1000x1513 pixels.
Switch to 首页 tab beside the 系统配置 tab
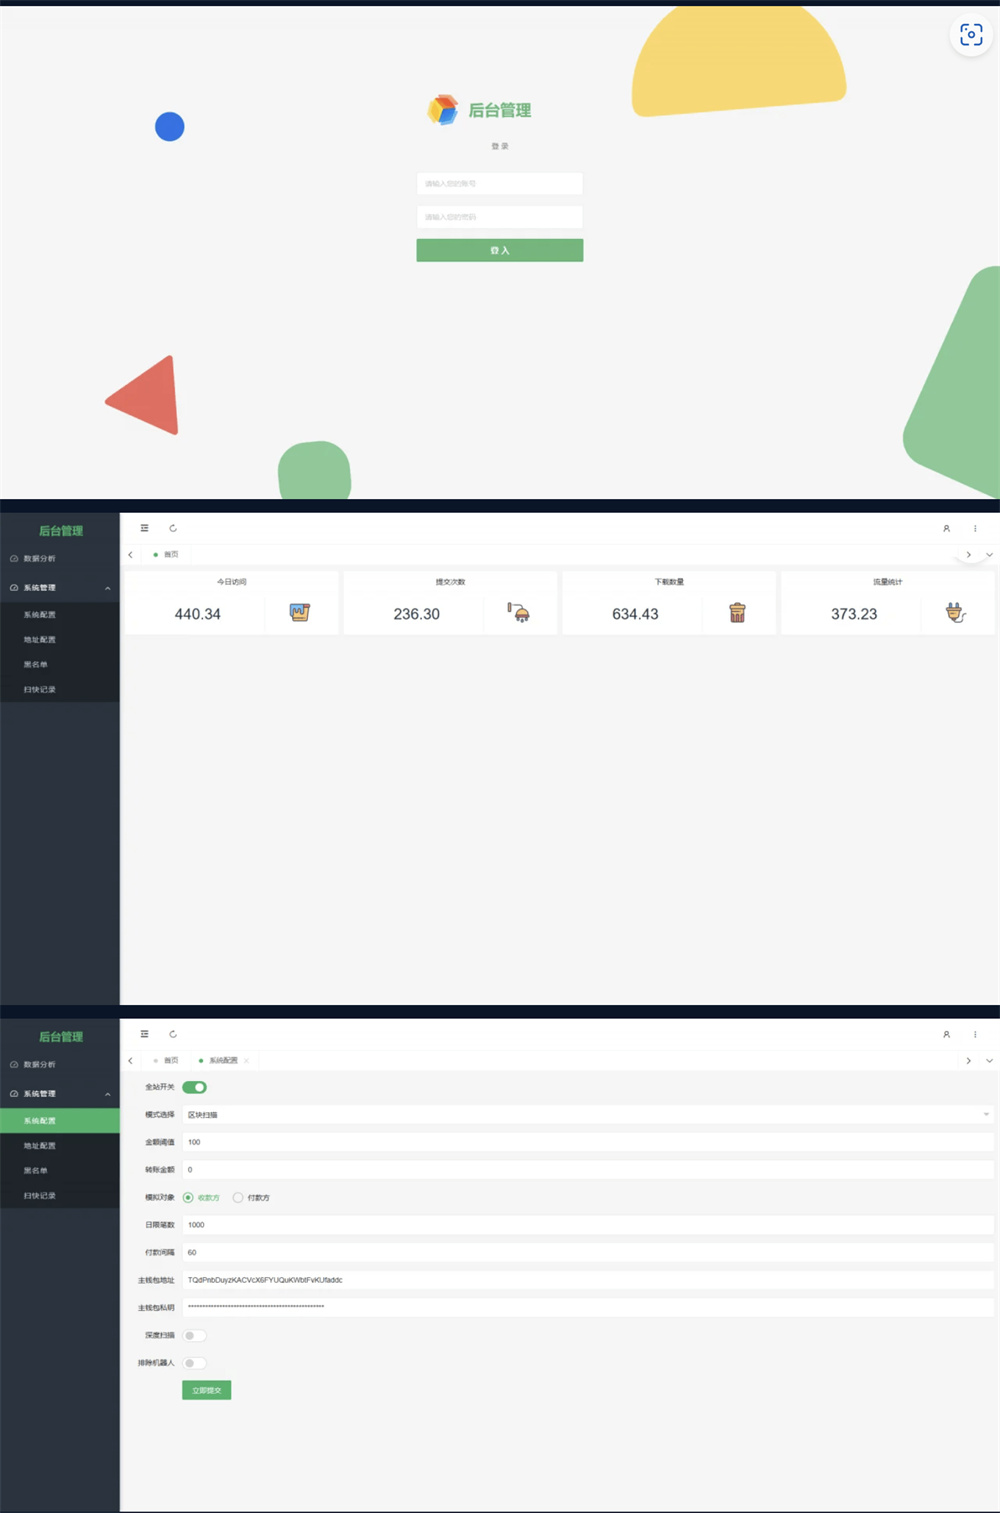click(x=170, y=1061)
